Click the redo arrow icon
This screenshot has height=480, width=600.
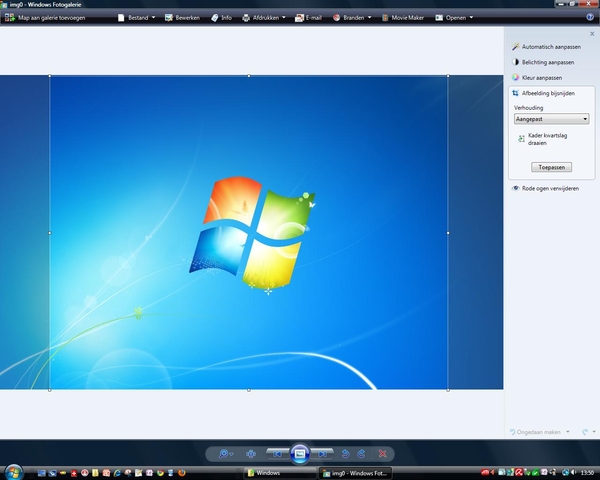coord(585,432)
